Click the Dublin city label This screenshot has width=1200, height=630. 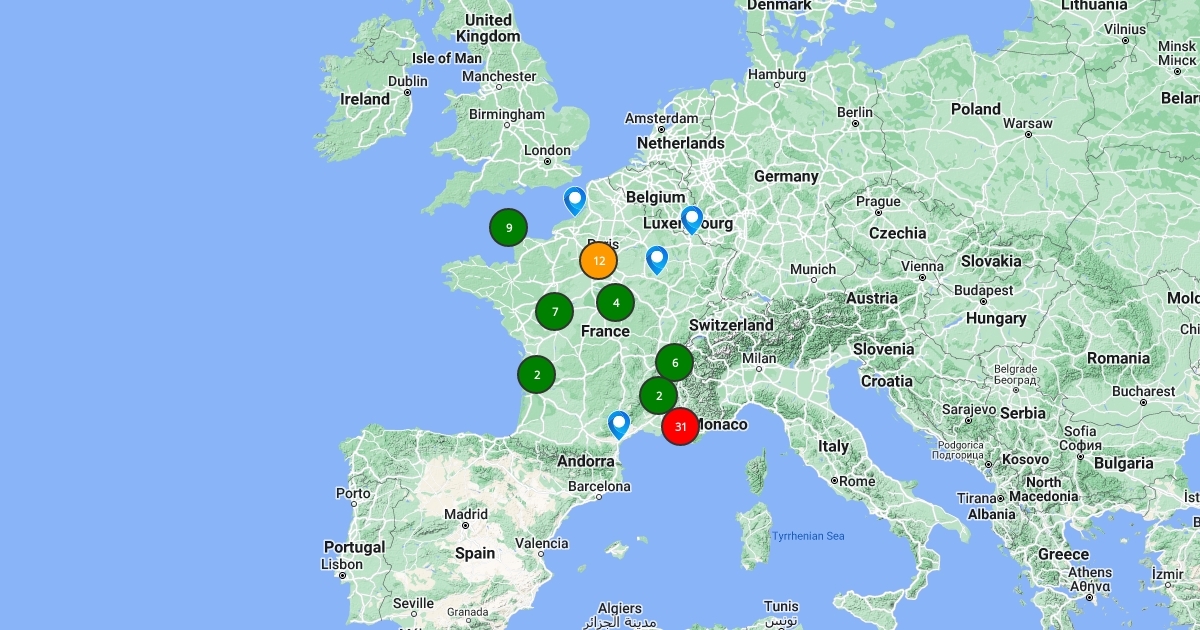tap(407, 82)
